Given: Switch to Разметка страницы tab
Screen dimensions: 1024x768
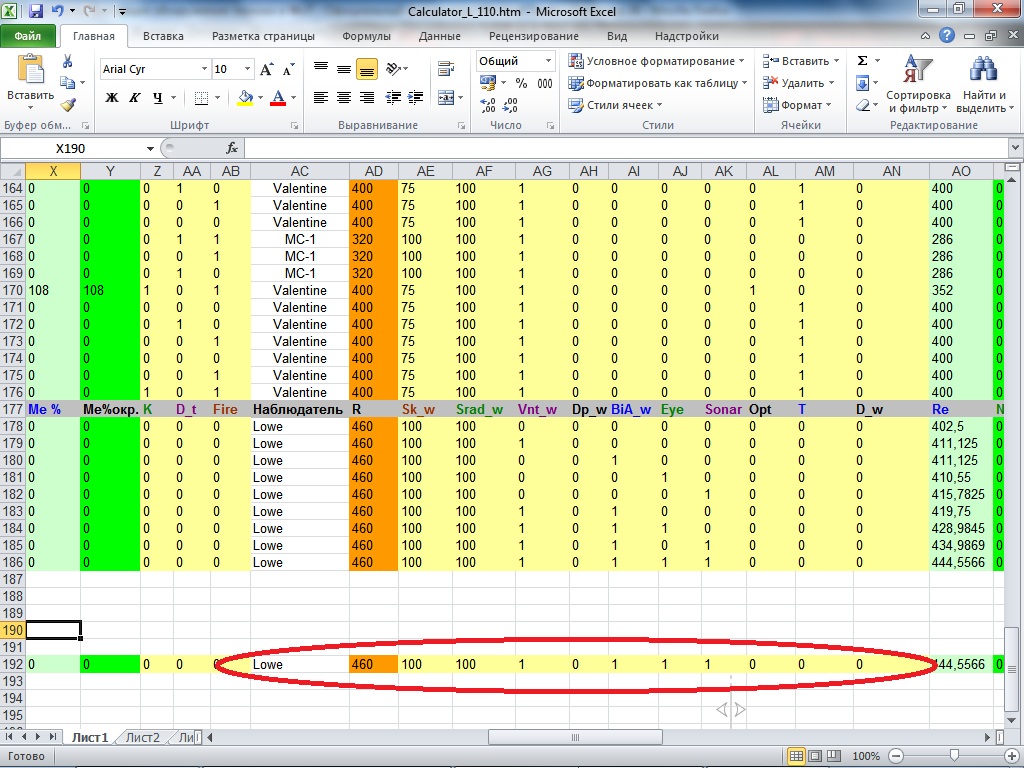Looking at the screenshot, I should 263,36.
